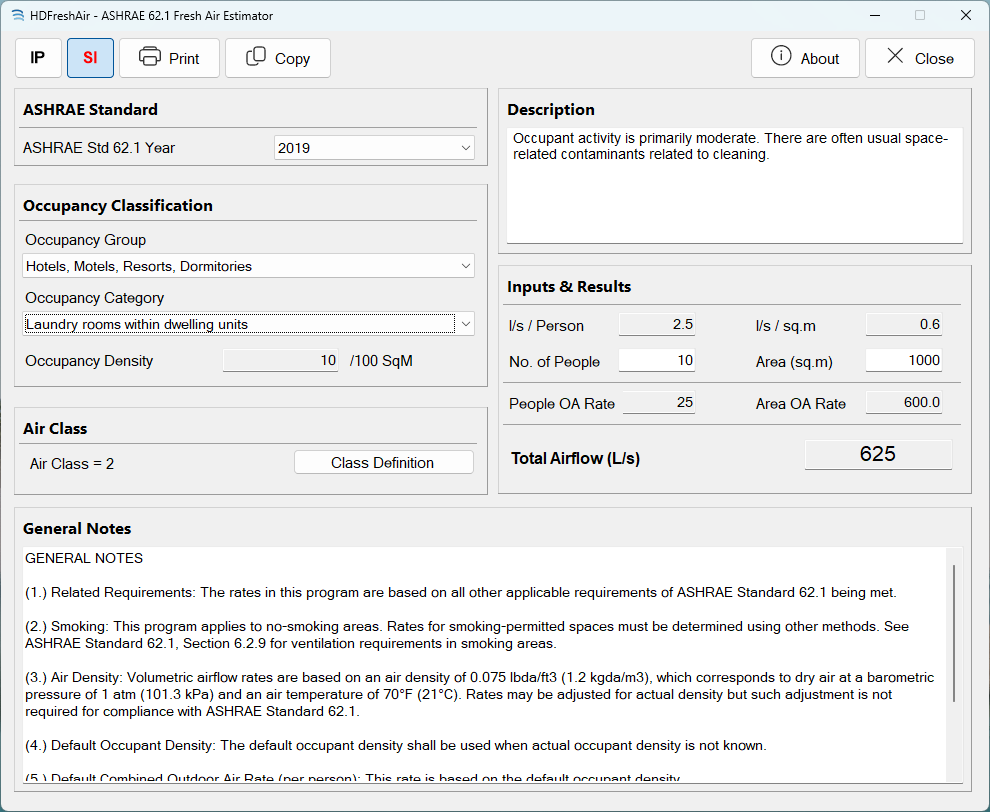Click note '(2.) Smoking' paragraph
This screenshot has height=812, width=990.
[x=467, y=635]
